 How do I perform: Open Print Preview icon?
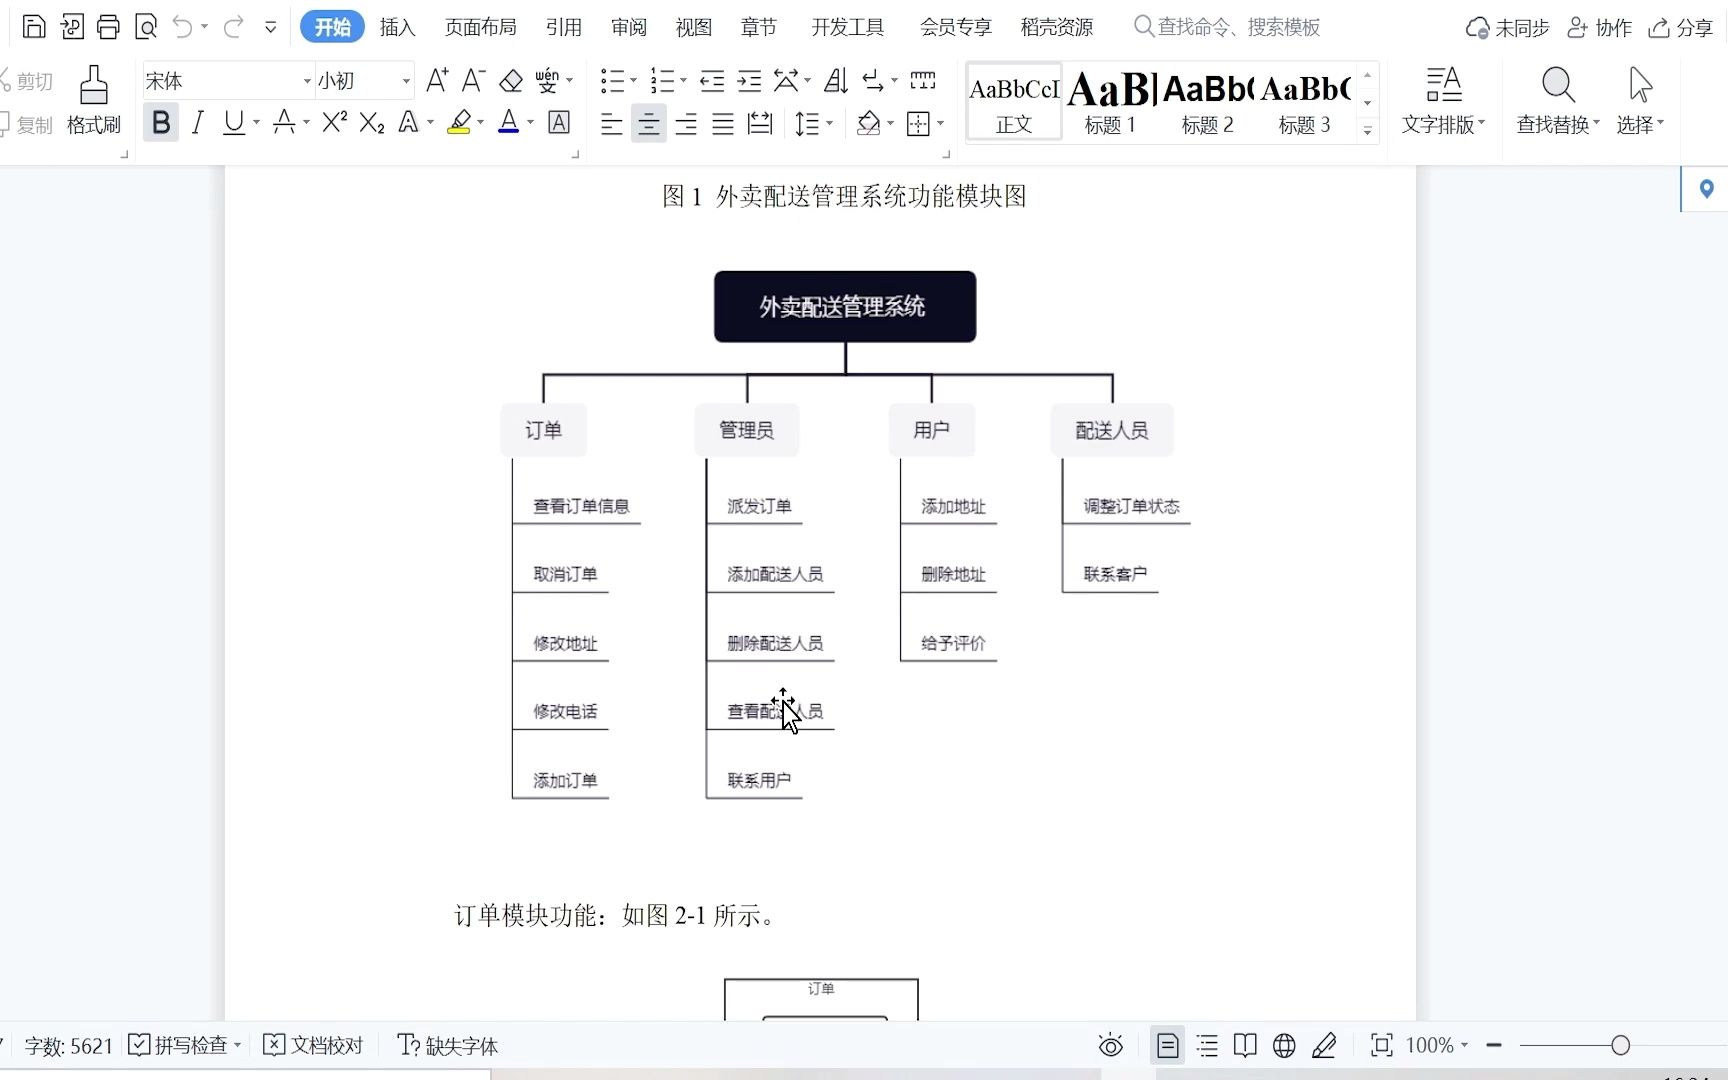pos(146,27)
